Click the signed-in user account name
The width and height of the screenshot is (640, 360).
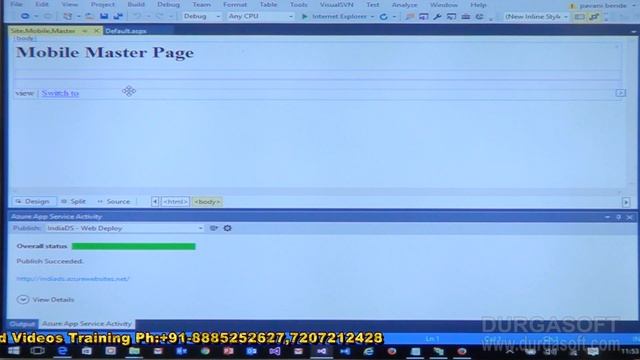(603, 6)
